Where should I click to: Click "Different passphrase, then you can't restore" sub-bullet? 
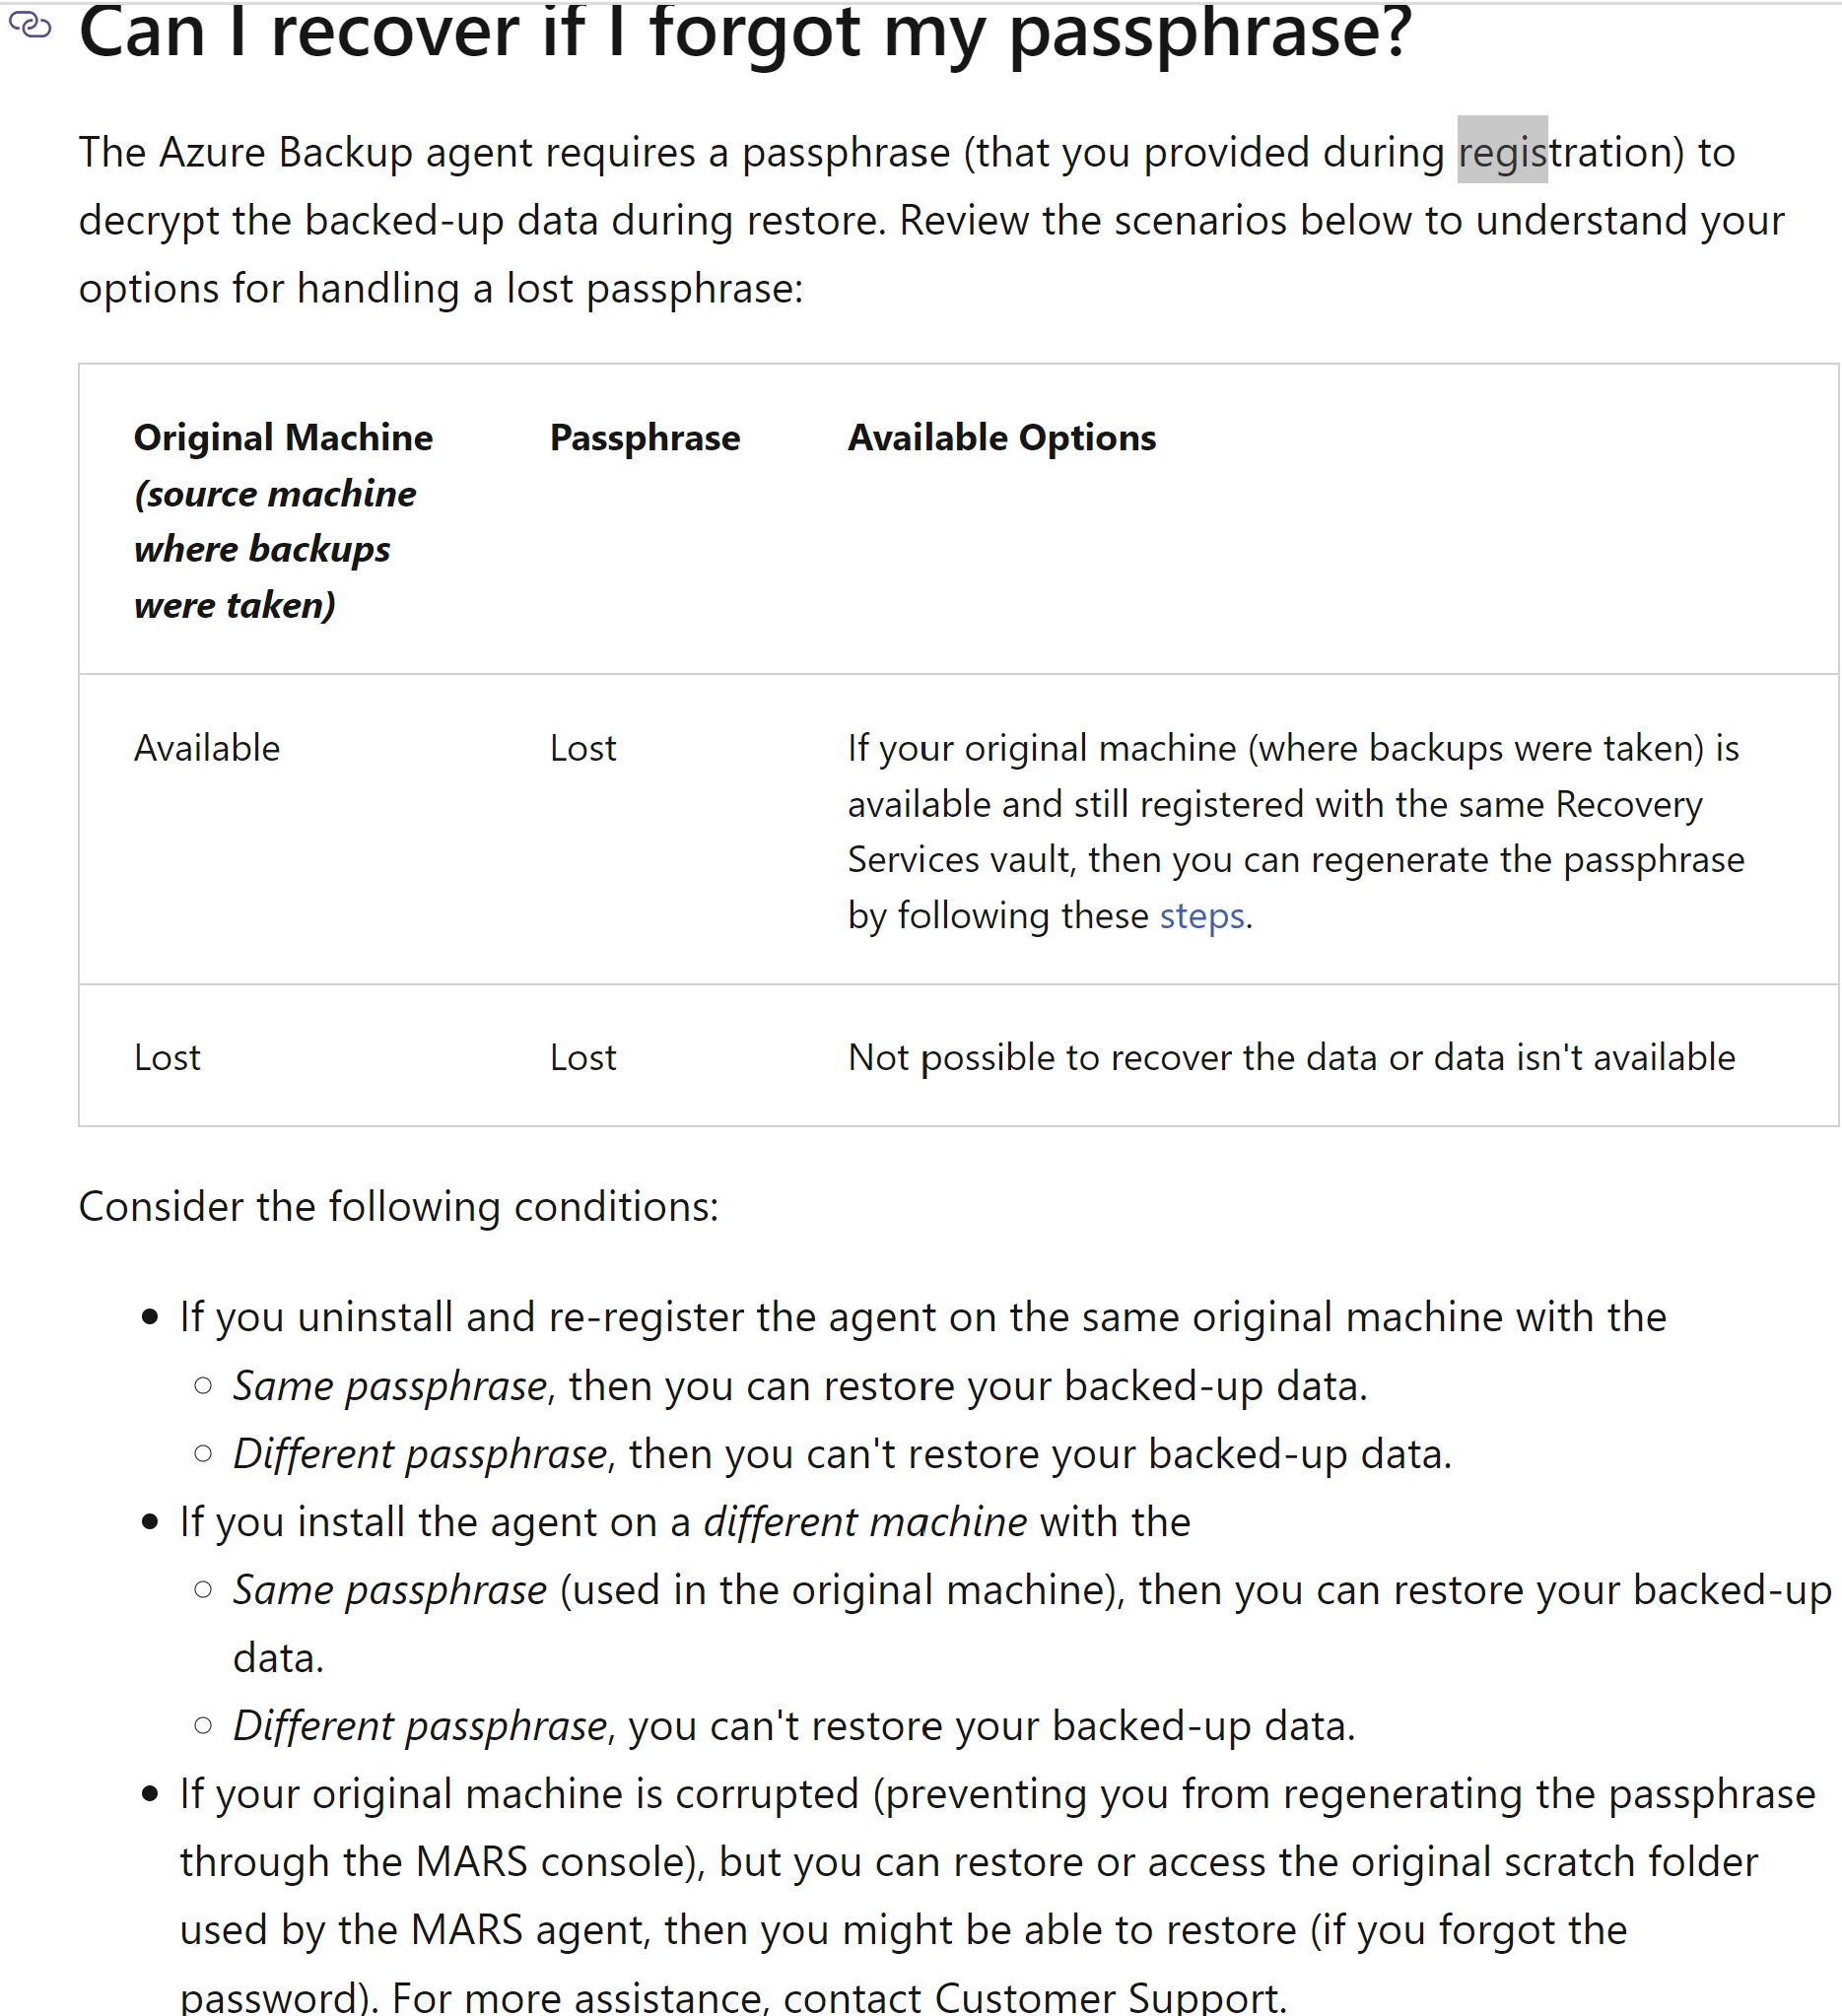point(841,1454)
